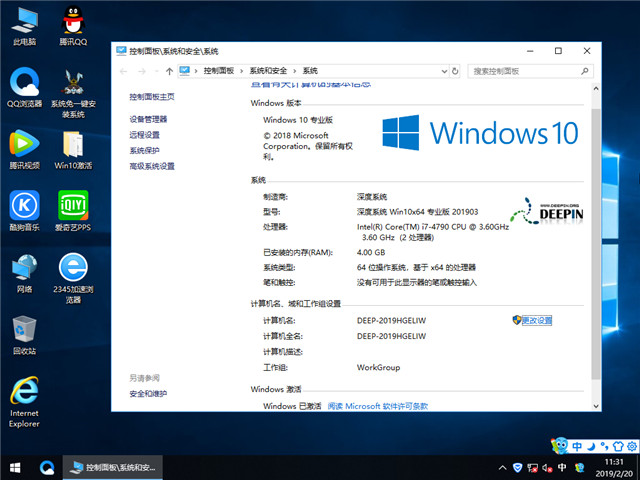640x480 pixels.
Task: Select the 网络 desktop icon
Action: [x=24, y=273]
